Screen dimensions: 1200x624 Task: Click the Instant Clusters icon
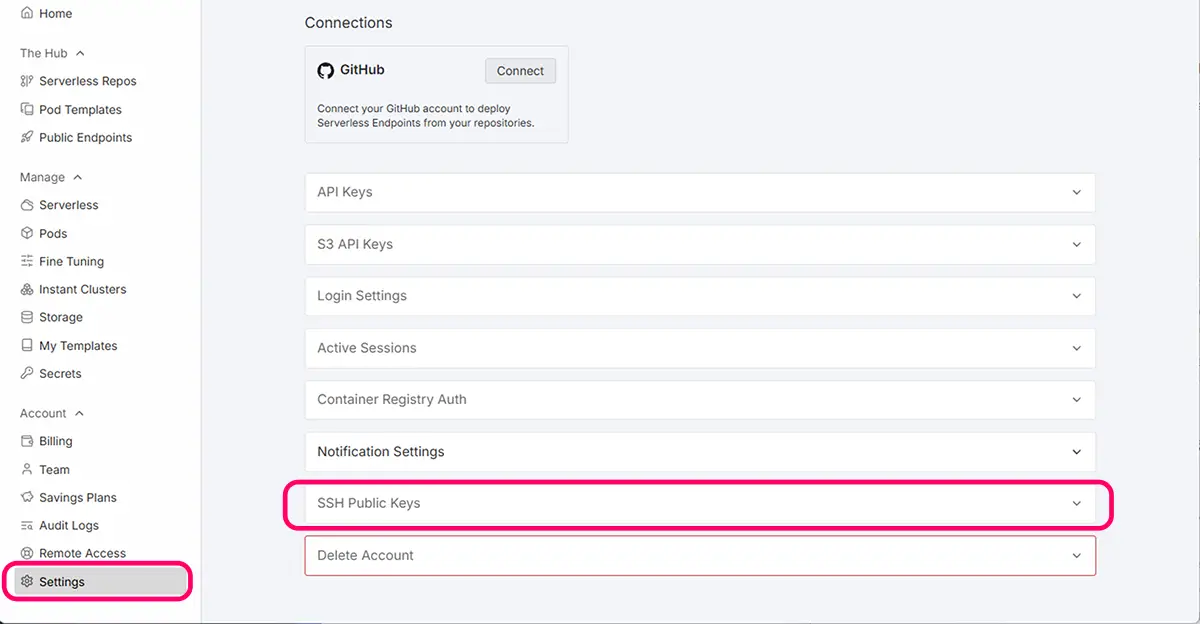[x=27, y=289]
